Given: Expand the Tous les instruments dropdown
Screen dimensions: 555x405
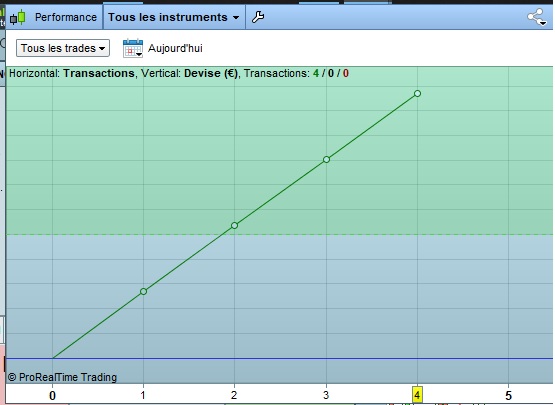Looking at the screenshot, I should click(x=173, y=17).
